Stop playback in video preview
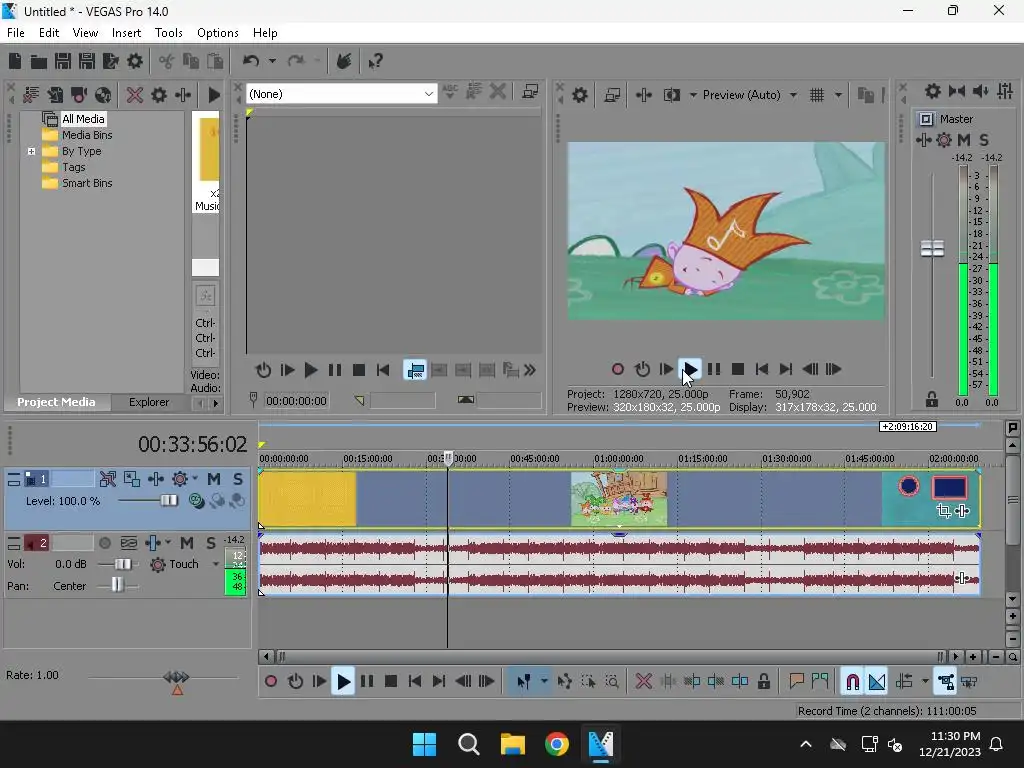The height and width of the screenshot is (768, 1024). pos(738,370)
